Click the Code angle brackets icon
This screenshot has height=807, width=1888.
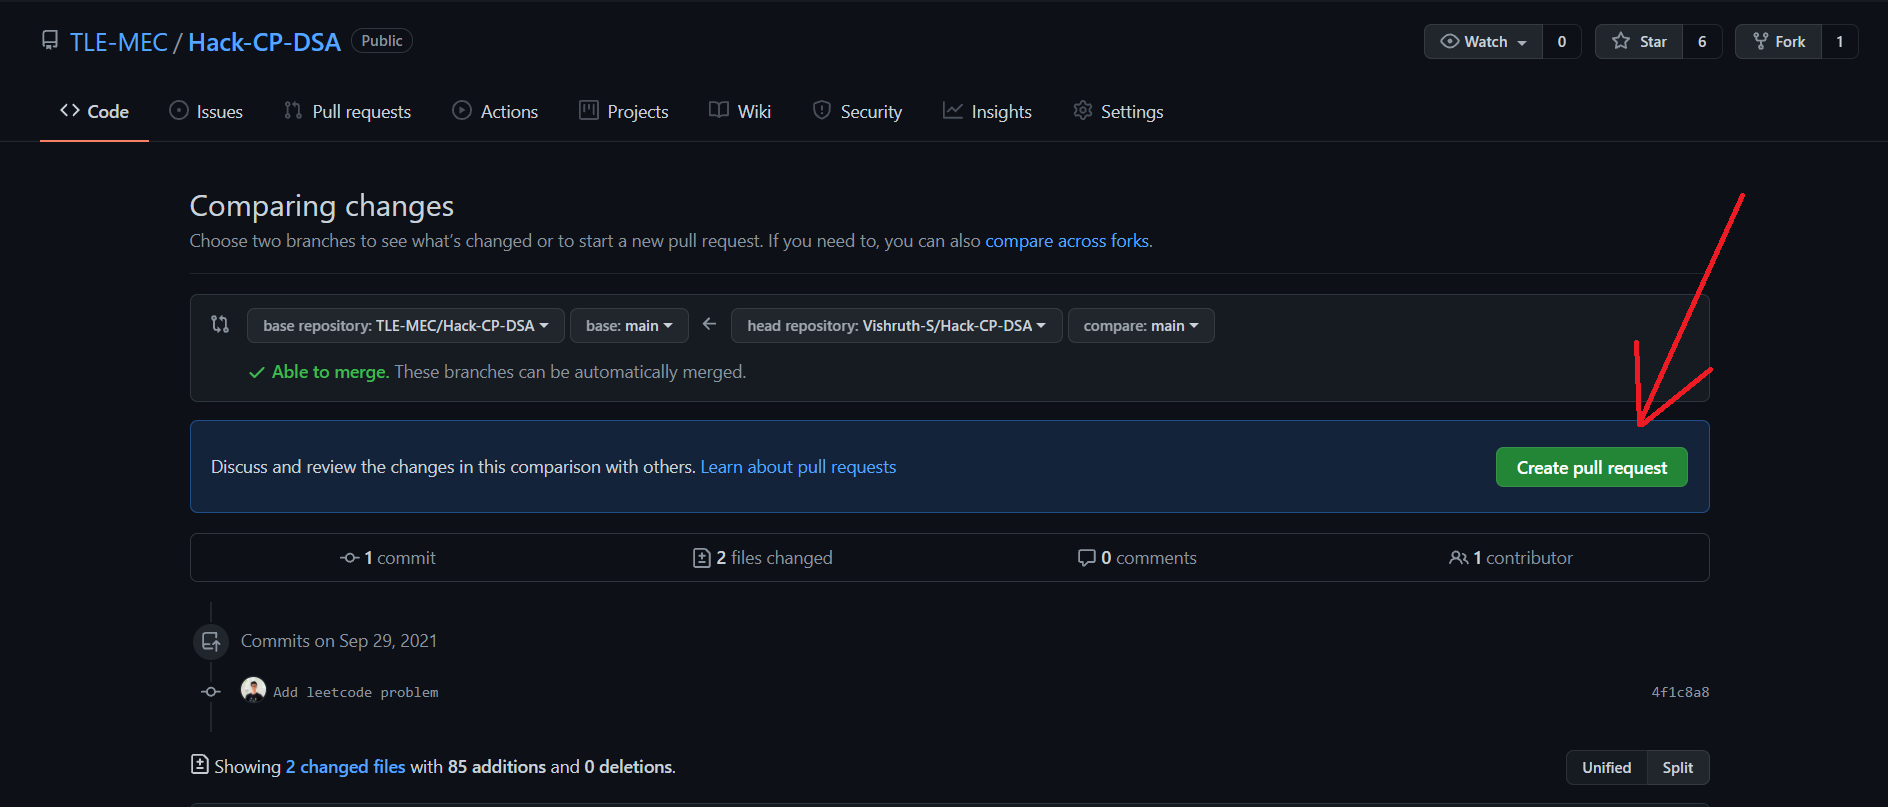70,110
